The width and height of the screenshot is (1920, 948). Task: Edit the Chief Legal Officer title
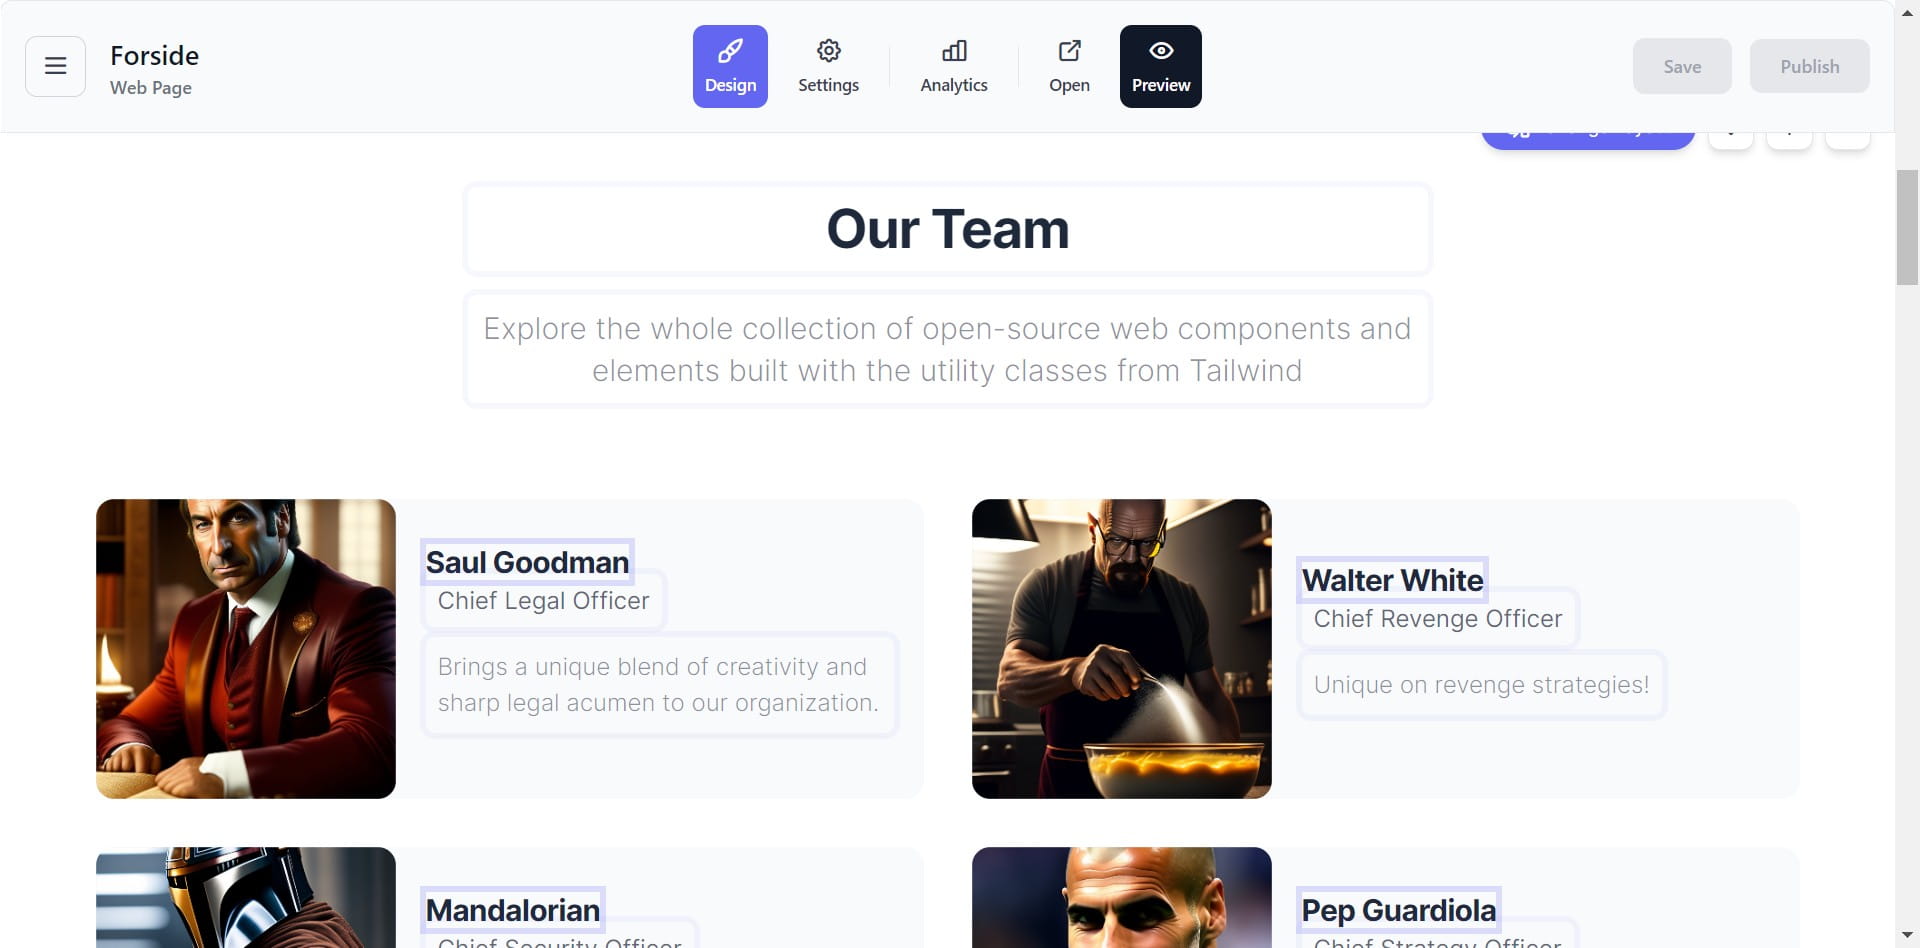(x=544, y=601)
